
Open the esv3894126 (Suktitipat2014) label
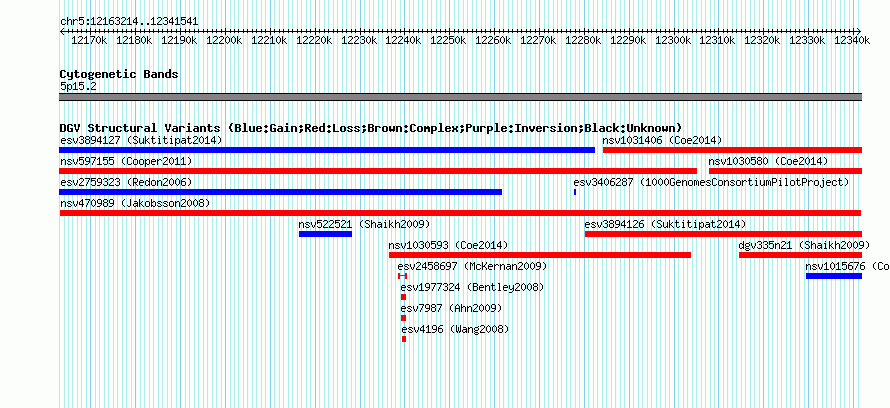pos(666,224)
